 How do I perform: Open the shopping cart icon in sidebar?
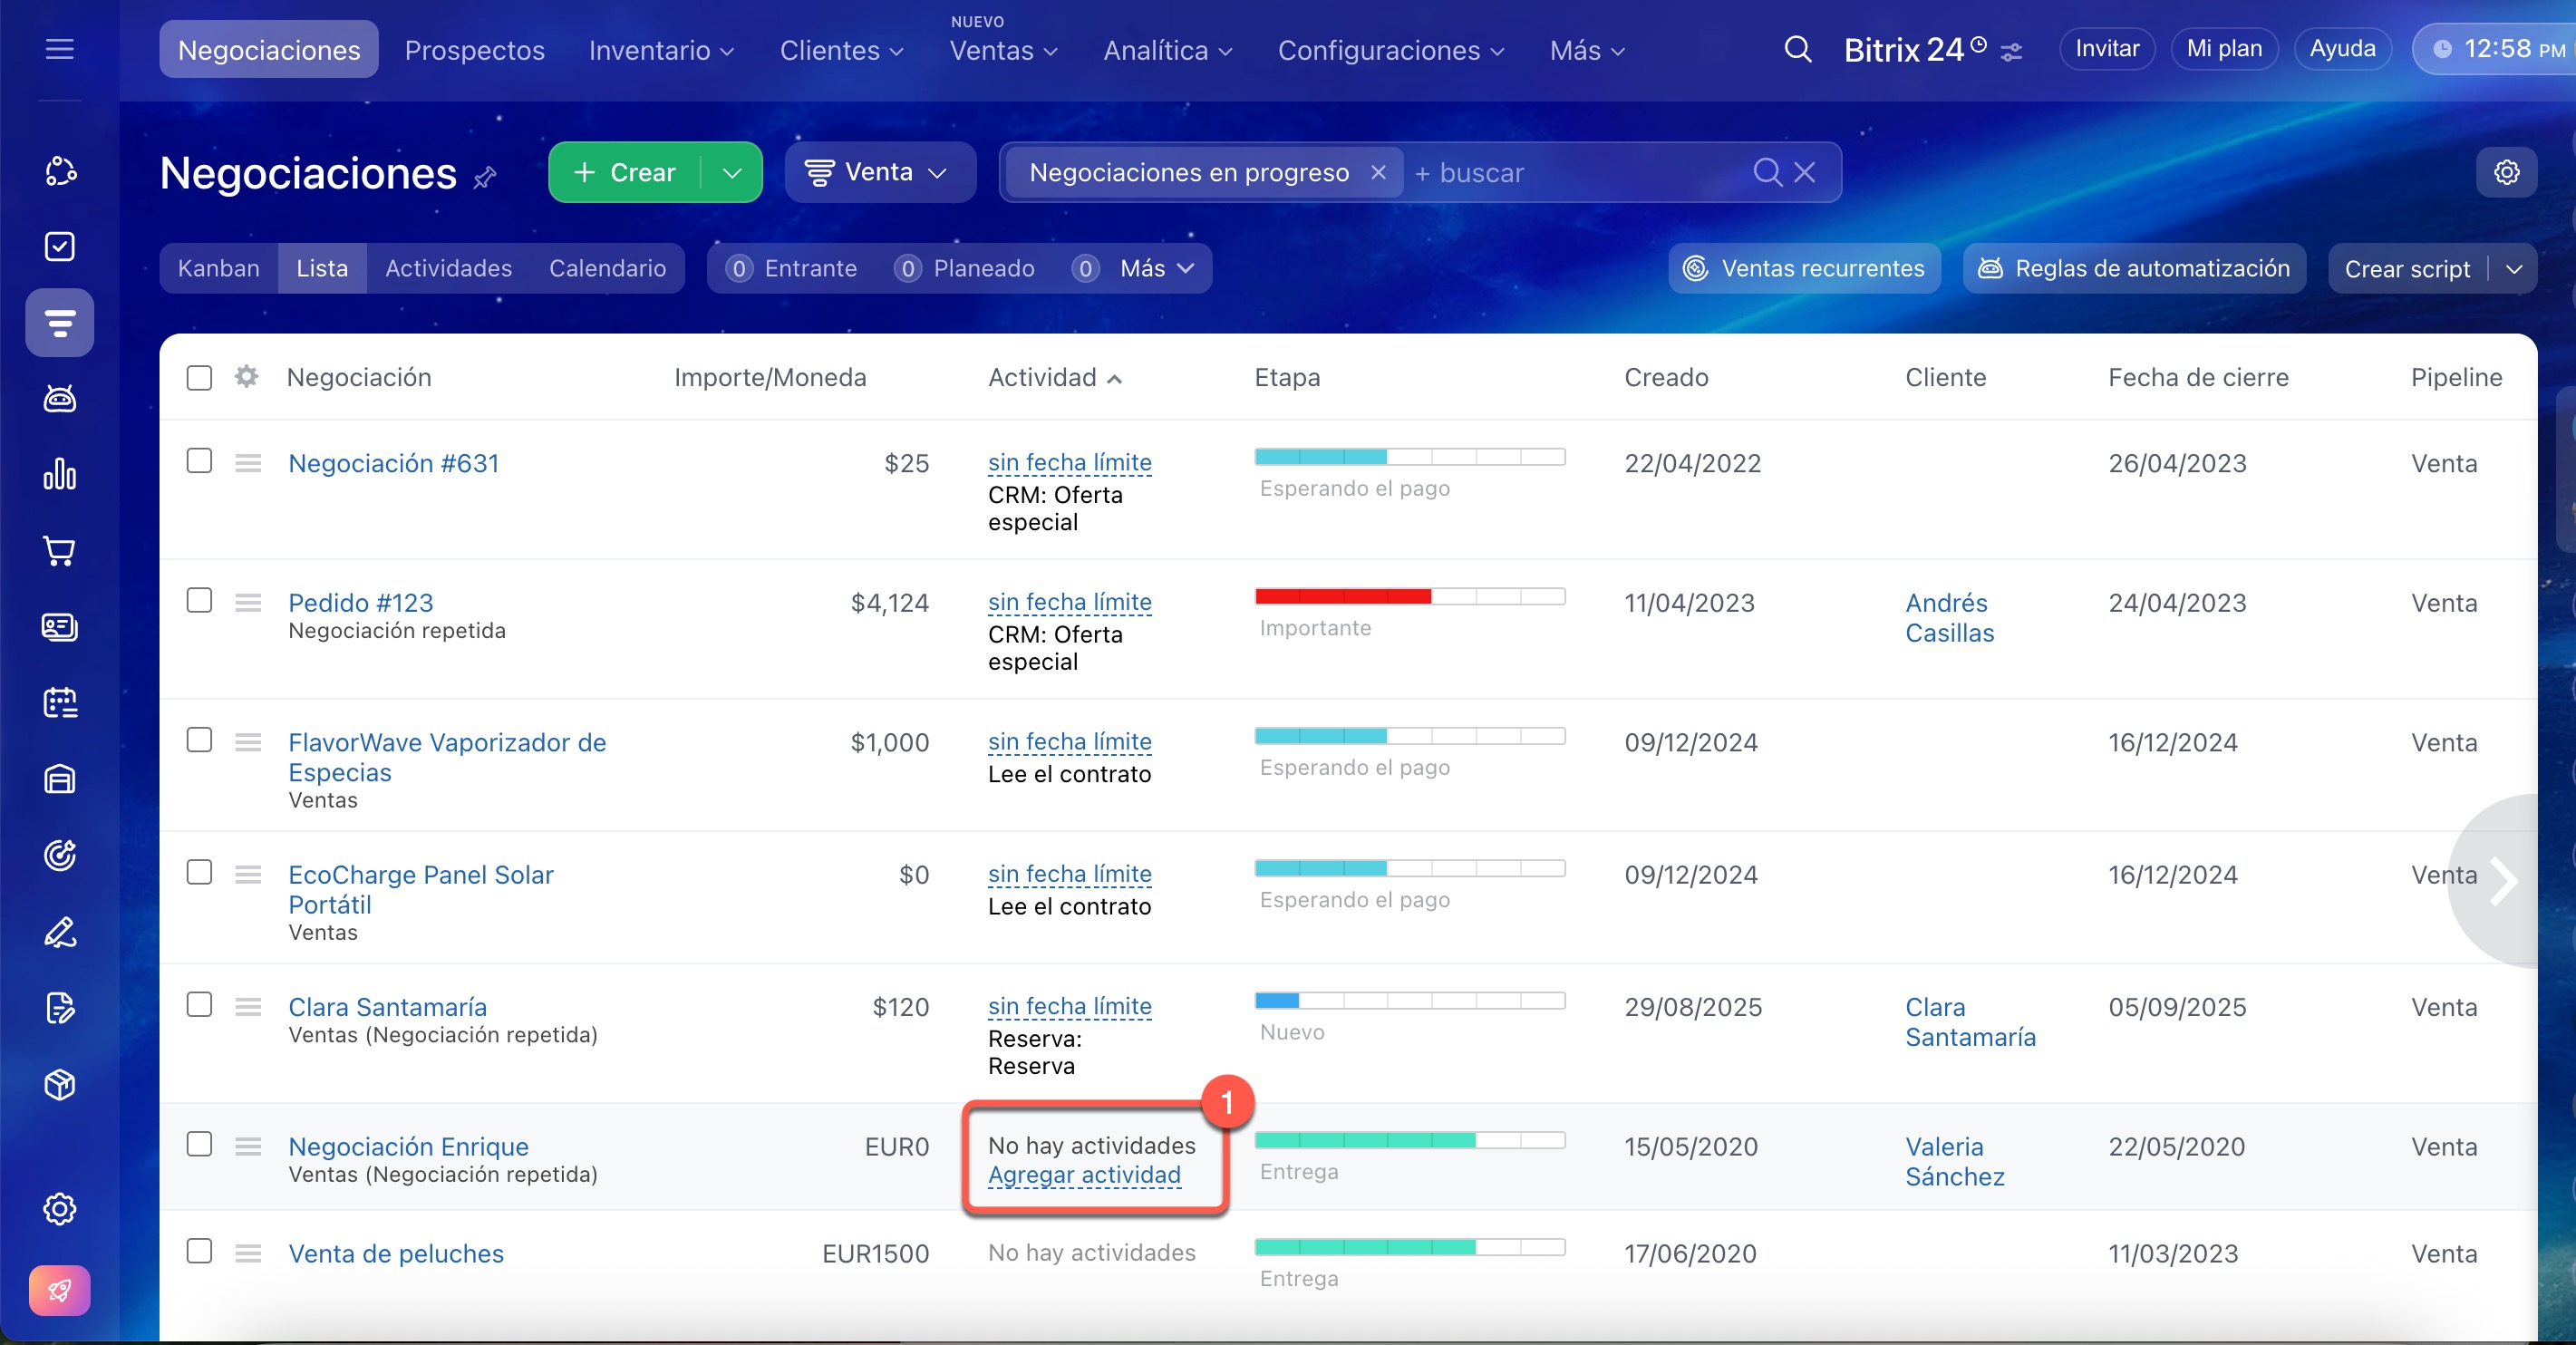tap(60, 551)
